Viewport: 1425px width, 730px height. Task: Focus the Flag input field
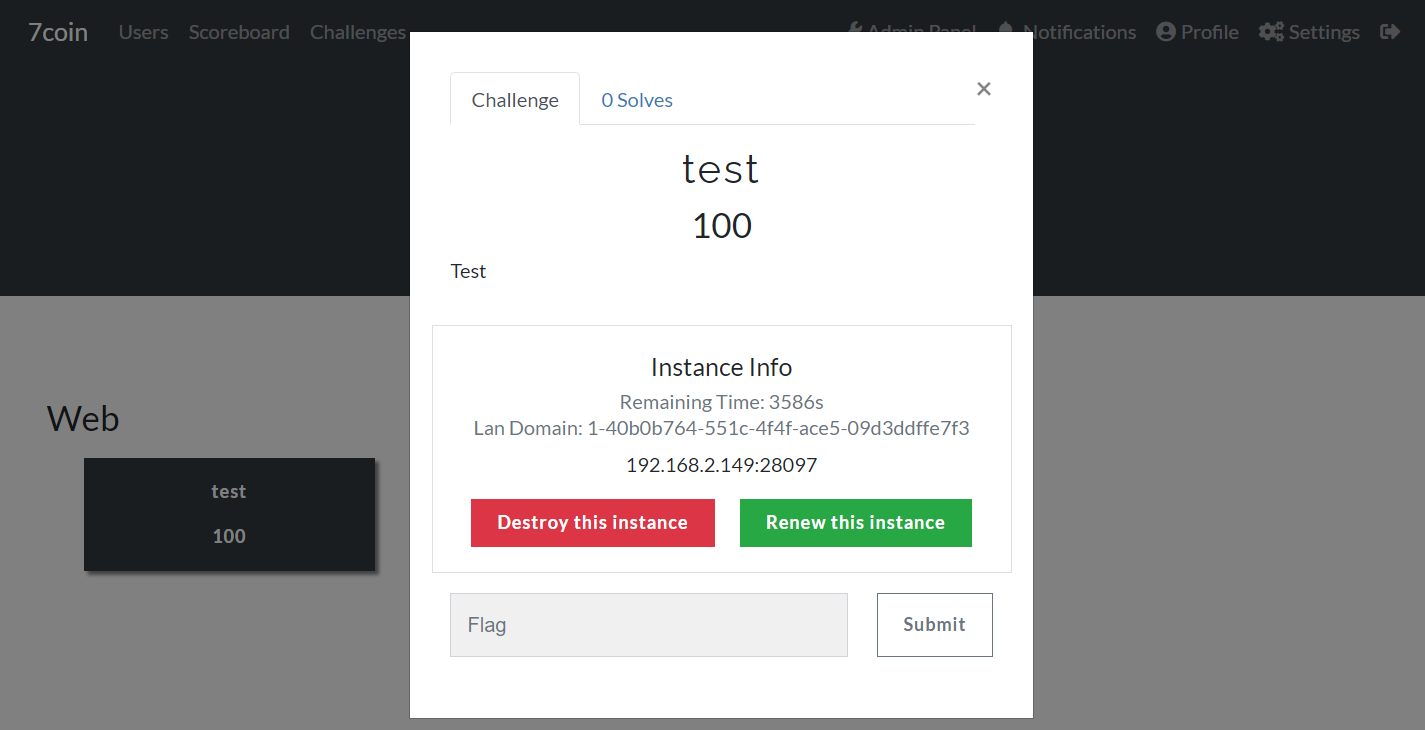(x=649, y=625)
